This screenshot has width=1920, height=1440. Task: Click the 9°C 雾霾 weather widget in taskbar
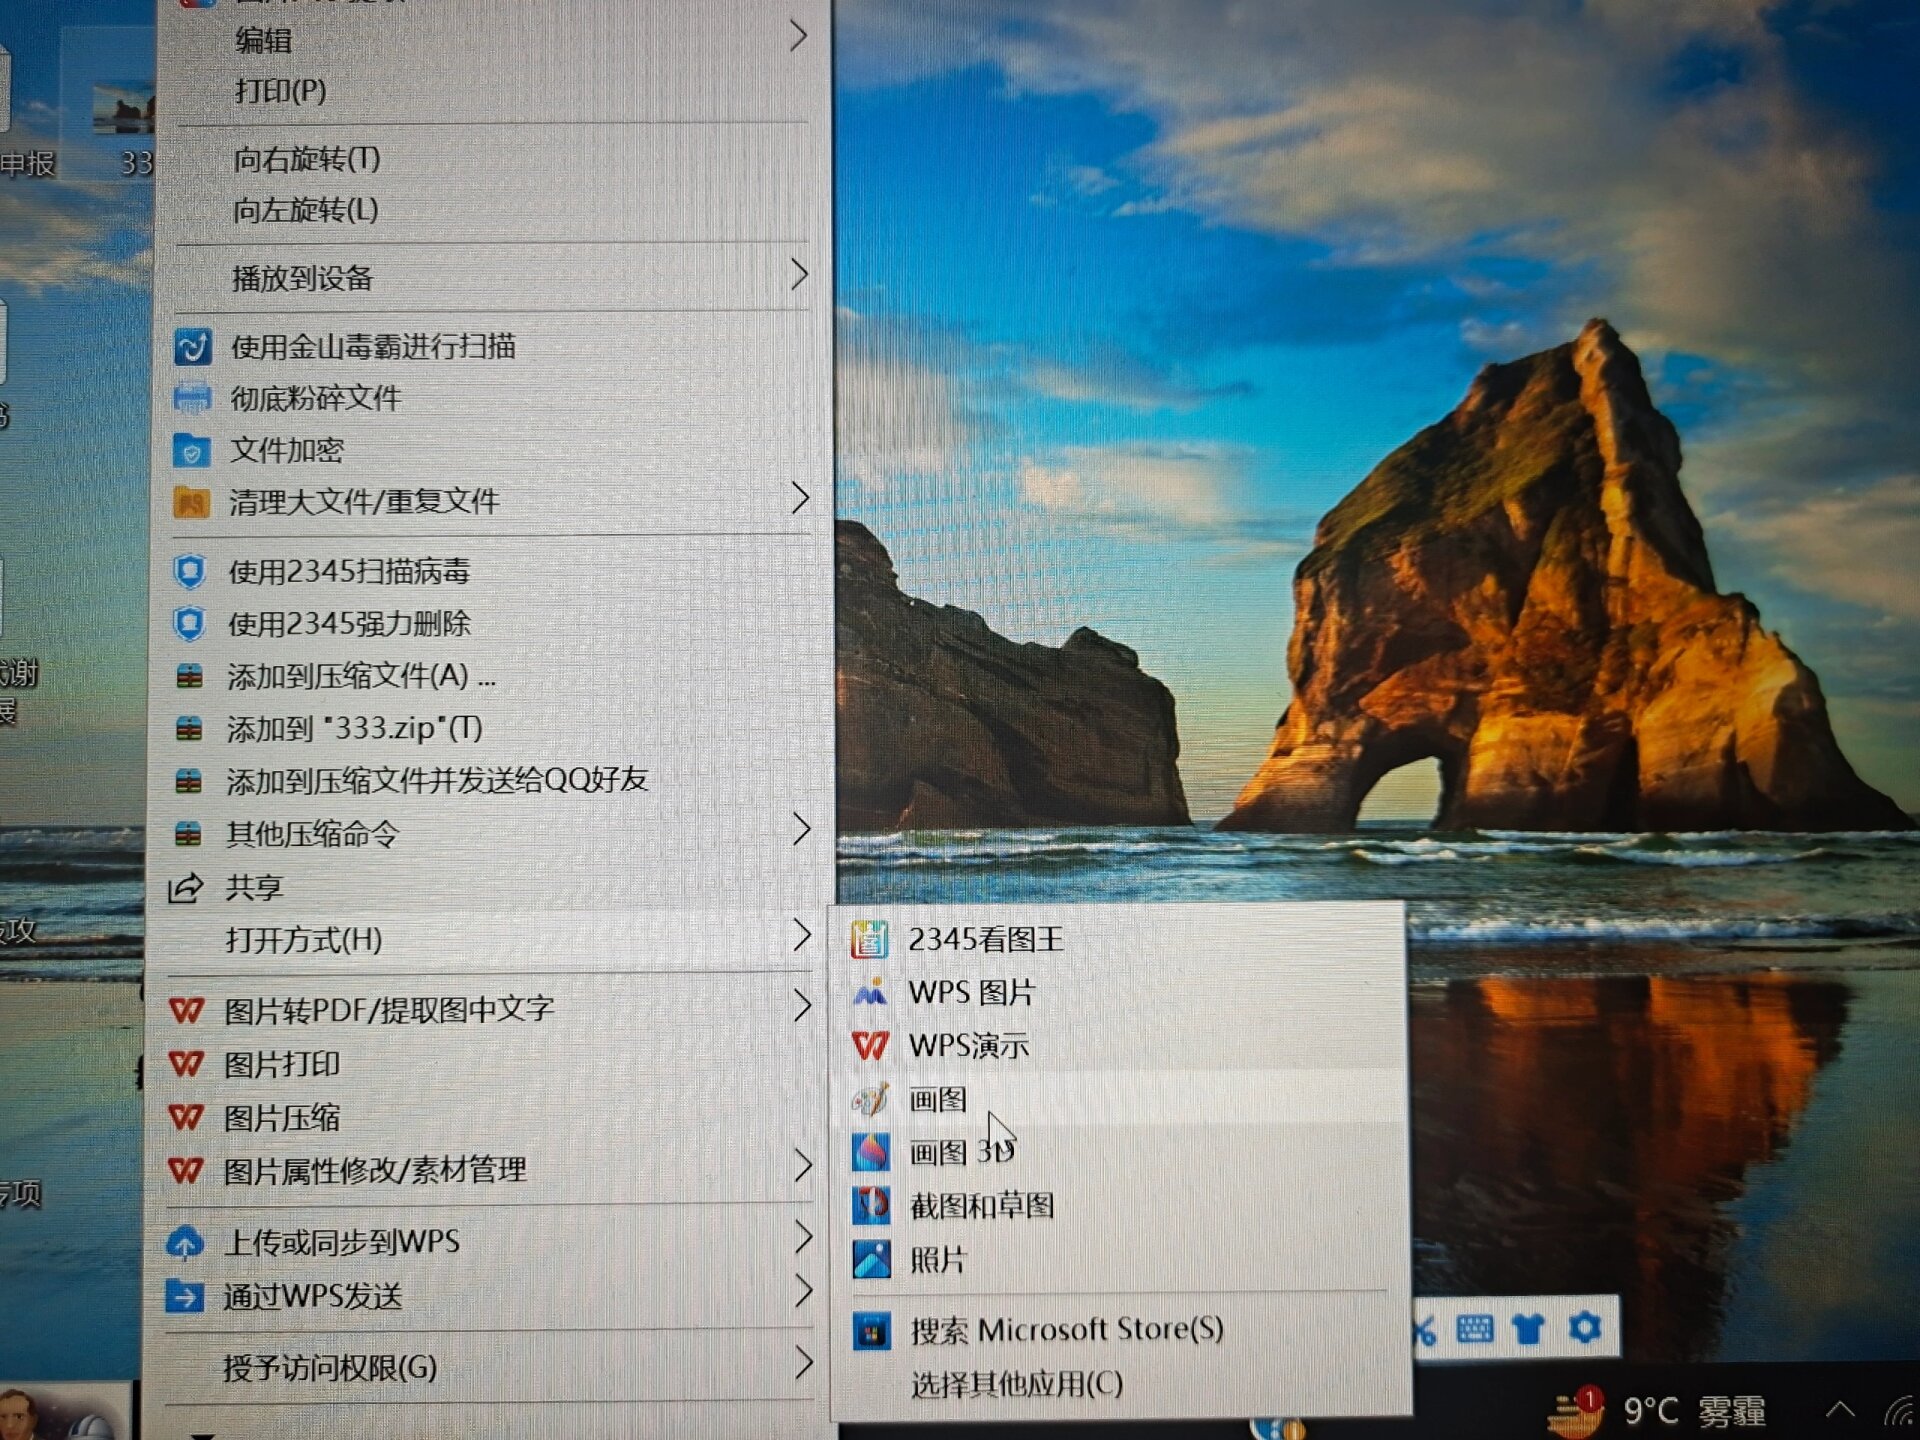tap(1694, 1412)
